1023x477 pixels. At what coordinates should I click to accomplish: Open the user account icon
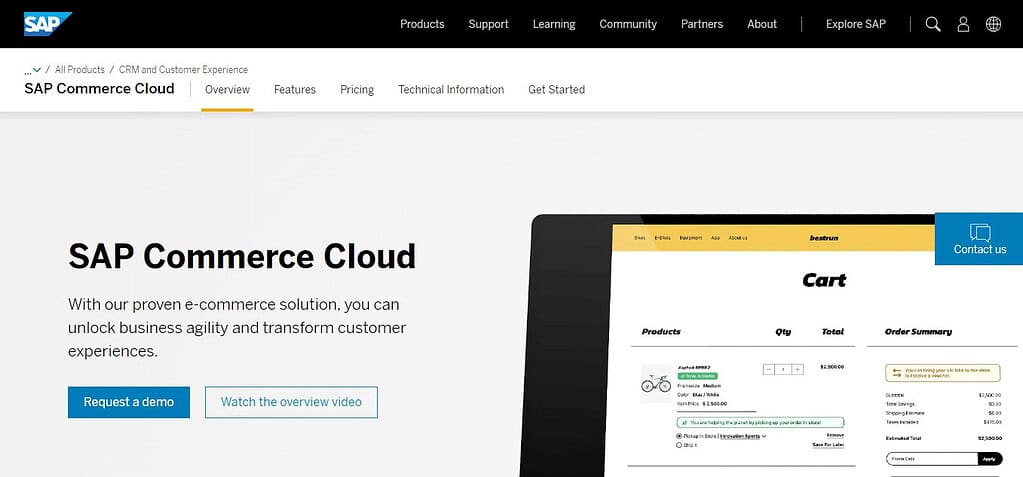pyautogui.click(x=963, y=24)
